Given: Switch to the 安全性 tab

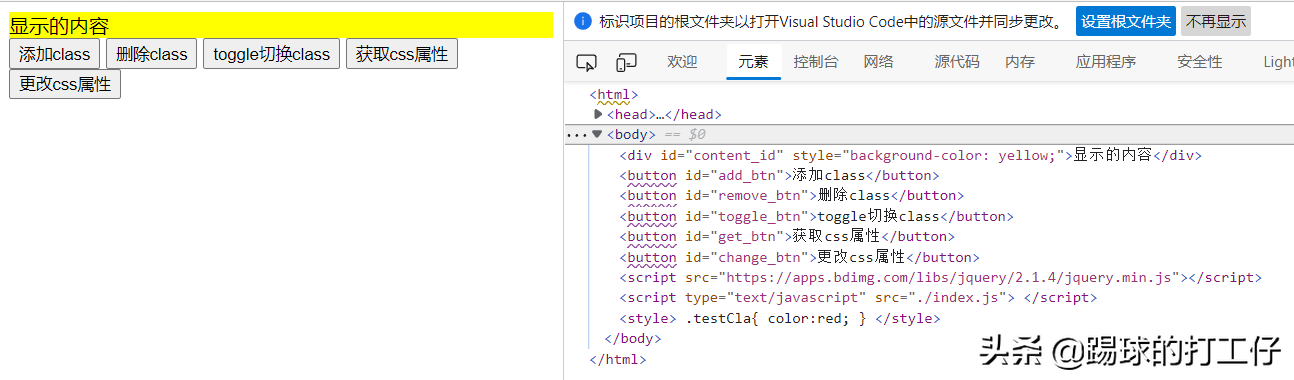Looking at the screenshot, I should coord(1200,62).
